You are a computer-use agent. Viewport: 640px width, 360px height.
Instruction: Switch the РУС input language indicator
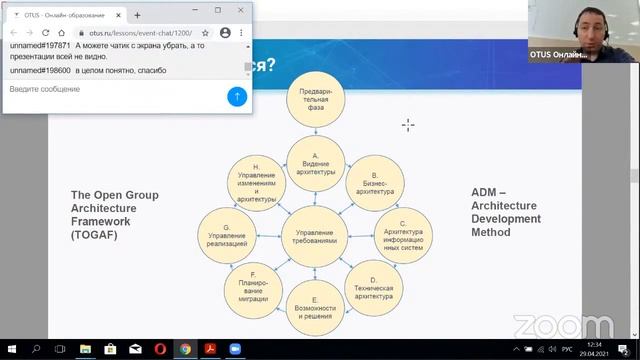(567, 349)
